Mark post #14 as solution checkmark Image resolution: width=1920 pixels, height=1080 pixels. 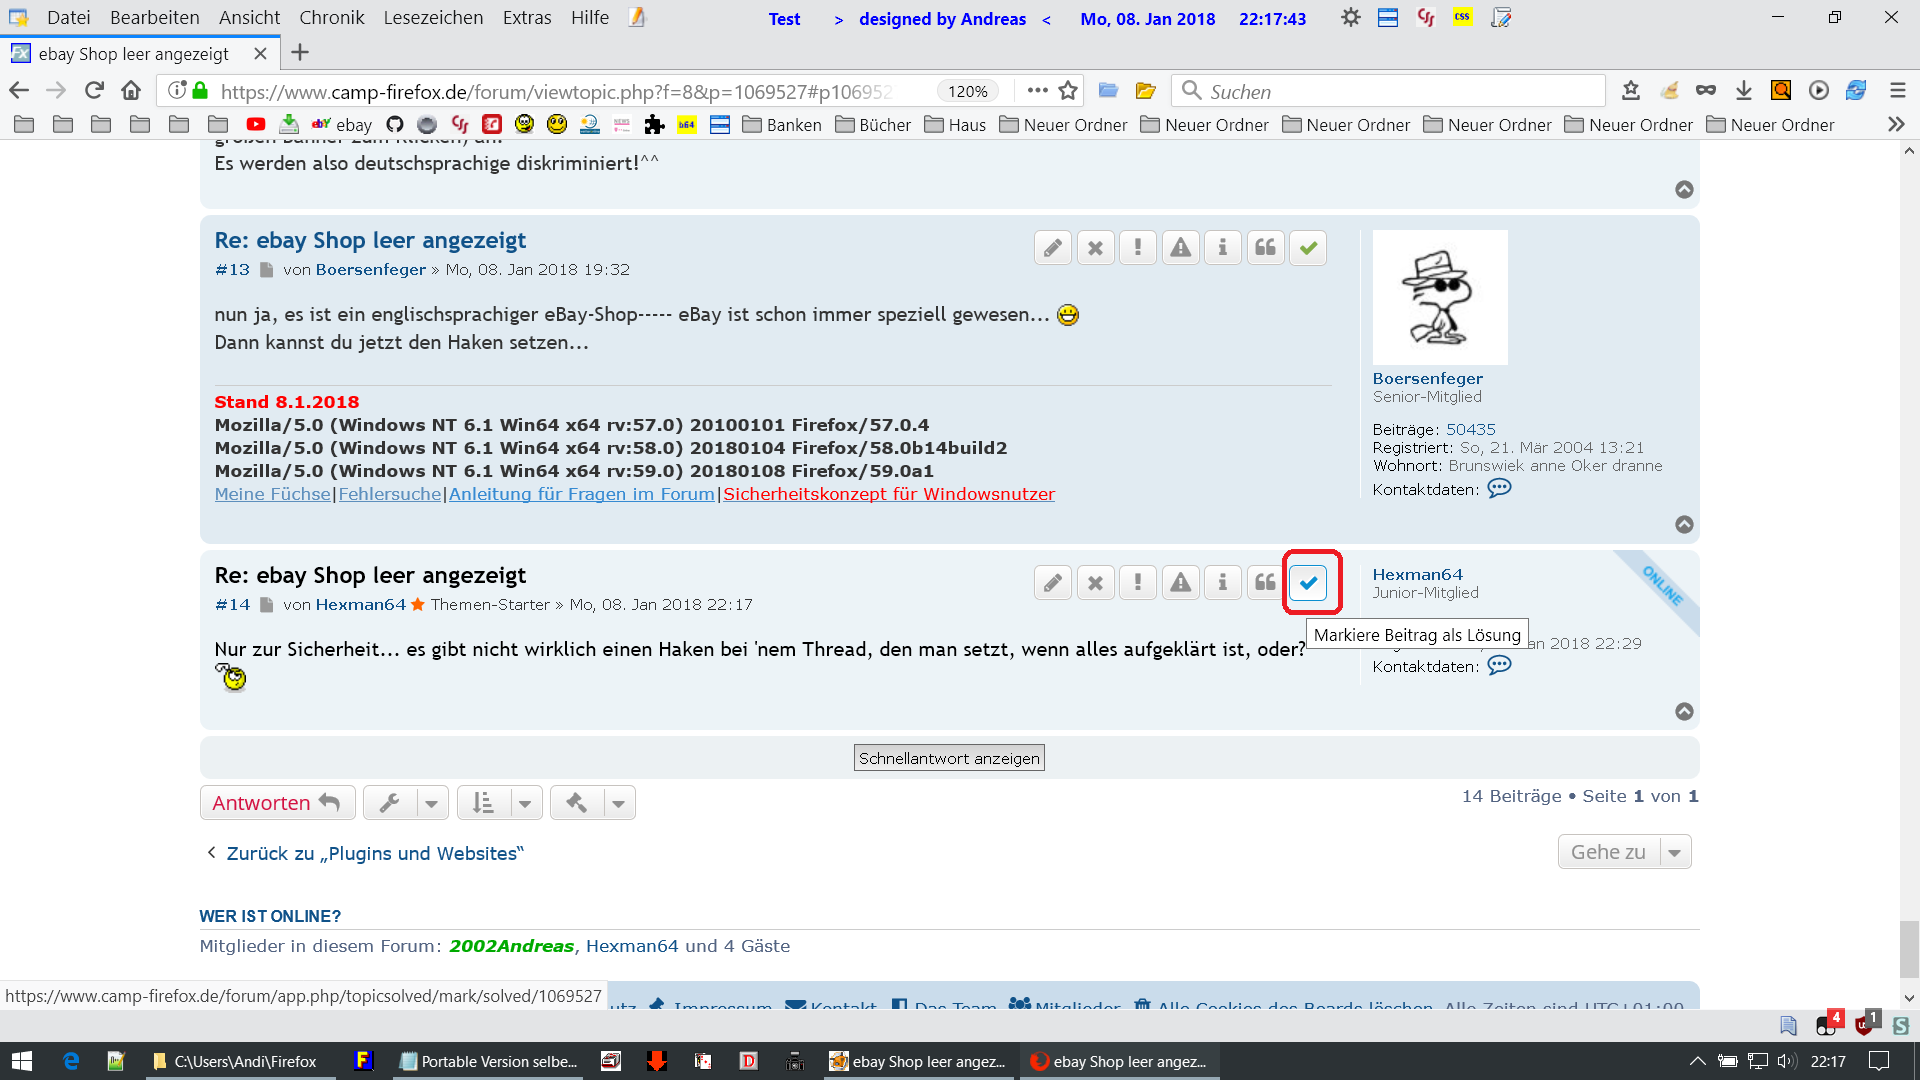tap(1308, 583)
